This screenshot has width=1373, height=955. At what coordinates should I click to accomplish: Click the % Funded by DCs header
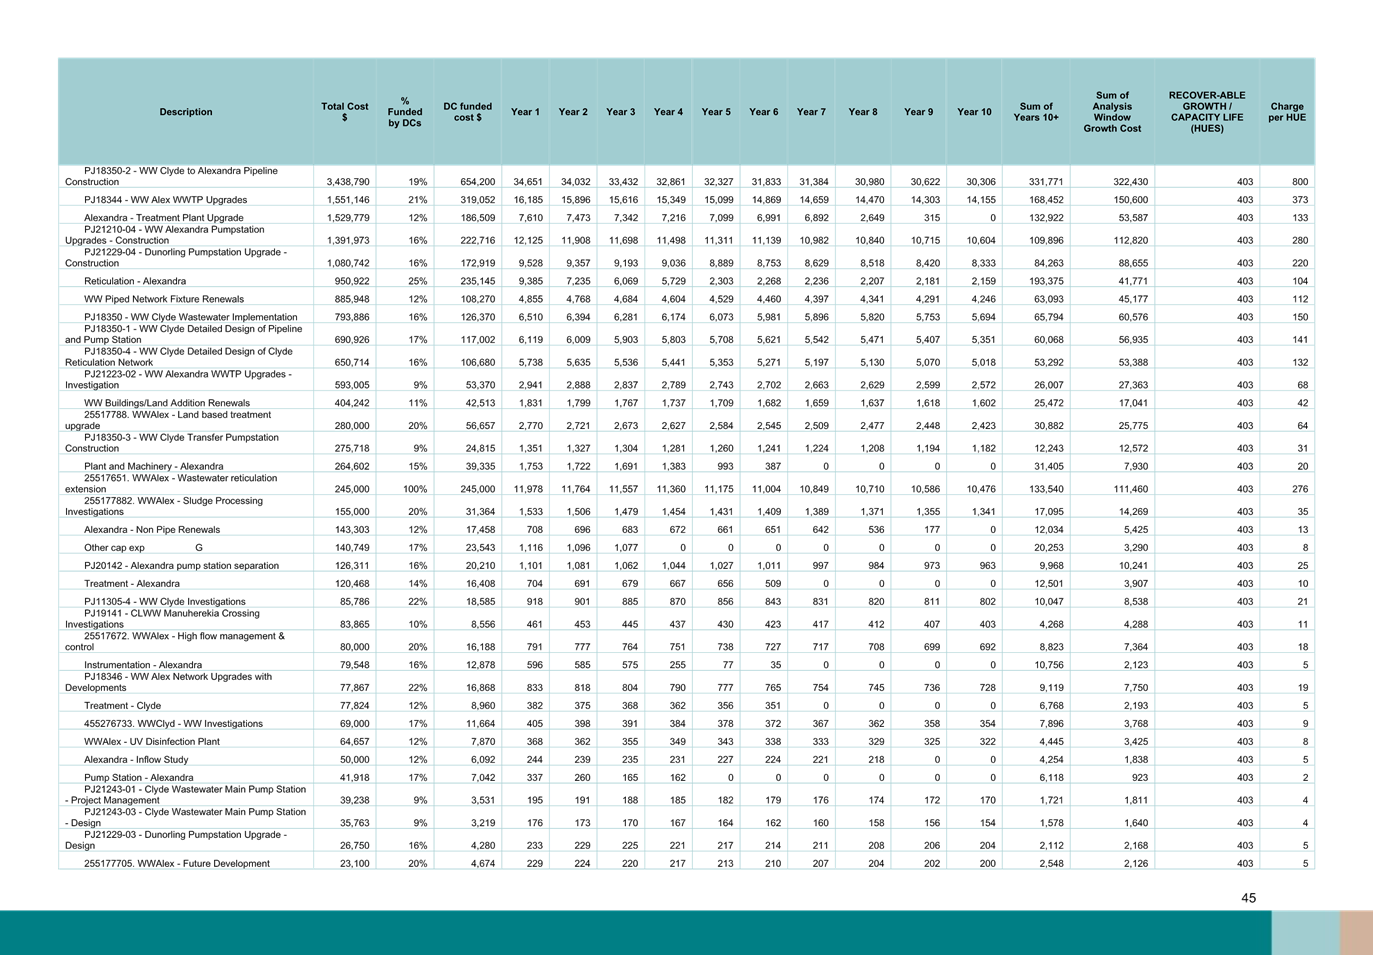click(x=405, y=112)
